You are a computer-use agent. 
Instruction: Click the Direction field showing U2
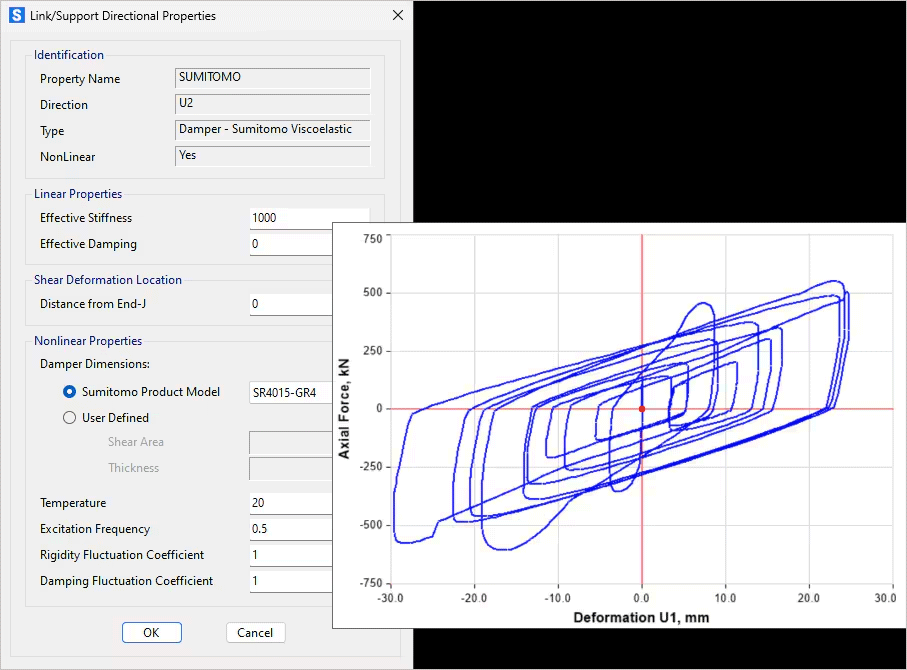tap(272, 104)
